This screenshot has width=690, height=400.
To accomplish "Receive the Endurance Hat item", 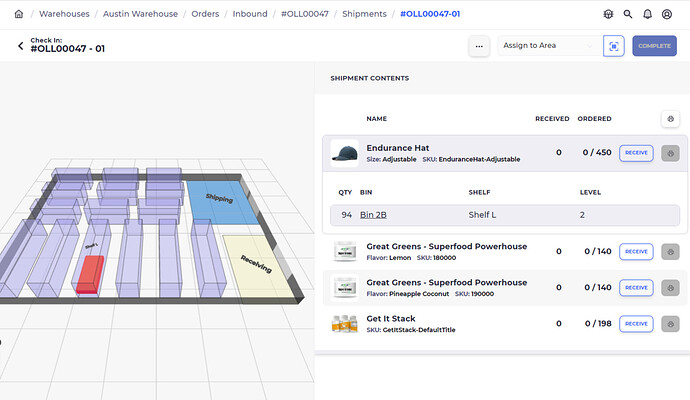I will [x=636, y=153].
